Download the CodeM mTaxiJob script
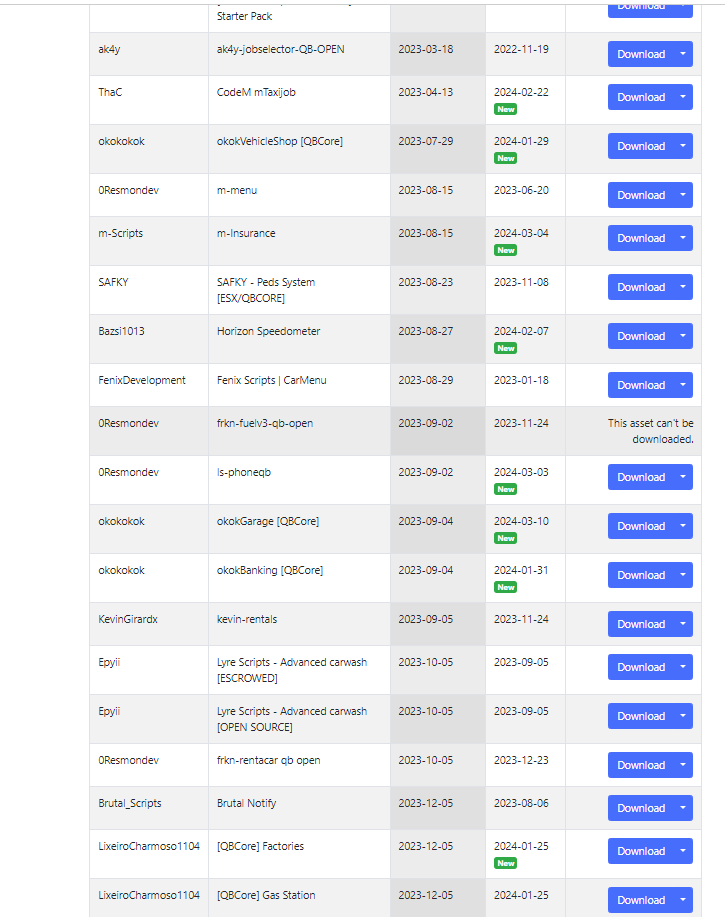Screen dimensions: 725x917 coord(642,97)
